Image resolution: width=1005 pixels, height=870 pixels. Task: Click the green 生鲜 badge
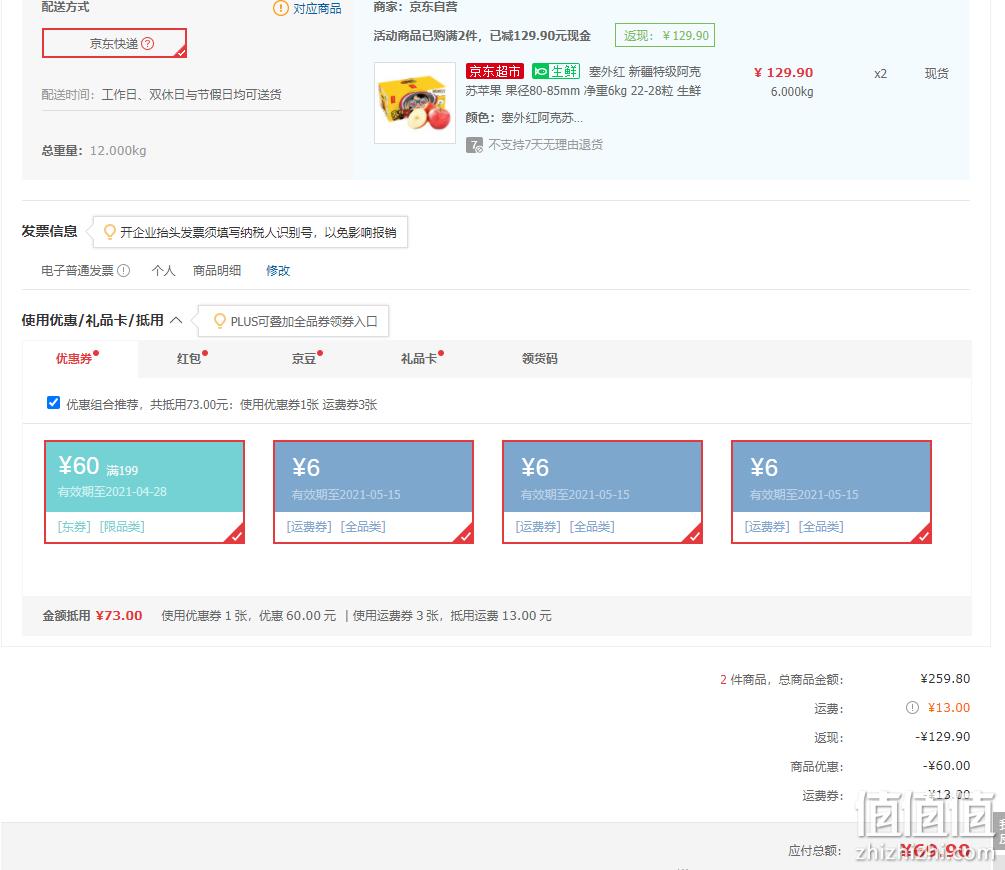coord(556,71)
